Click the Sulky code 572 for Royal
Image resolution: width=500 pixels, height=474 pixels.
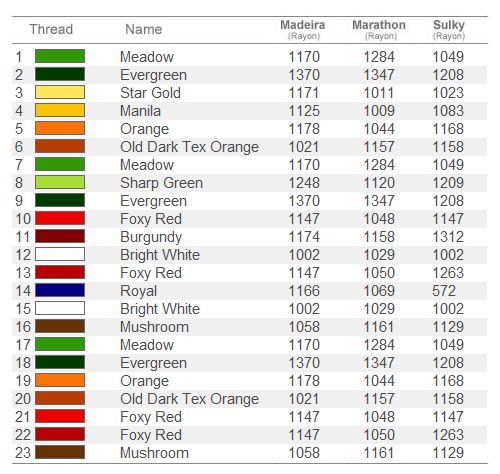point(444,291)
